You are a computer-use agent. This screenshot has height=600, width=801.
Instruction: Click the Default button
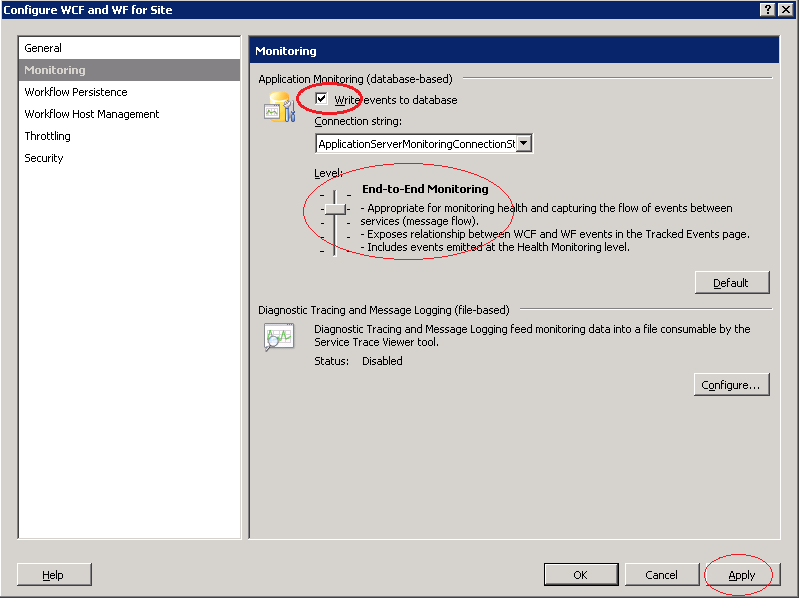click(732, 282)
